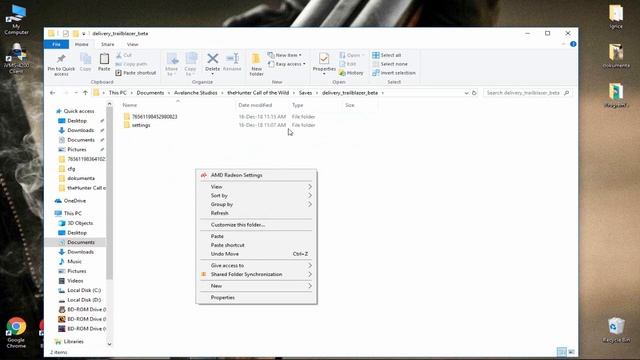Select My Computer desktop icon
This screenshot has height=360, width=640.
pos(16,19)
